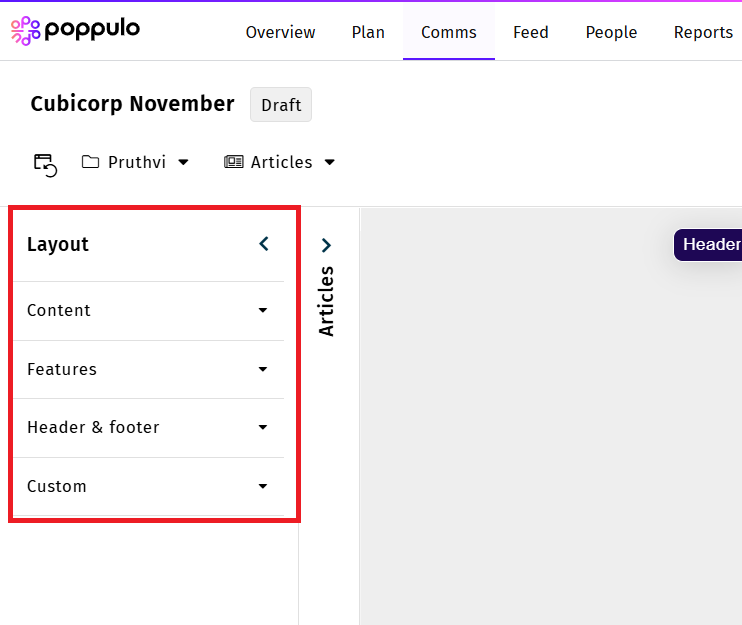742x625 pixels.
Task: Select the People tab
Action: pos(611,32)
